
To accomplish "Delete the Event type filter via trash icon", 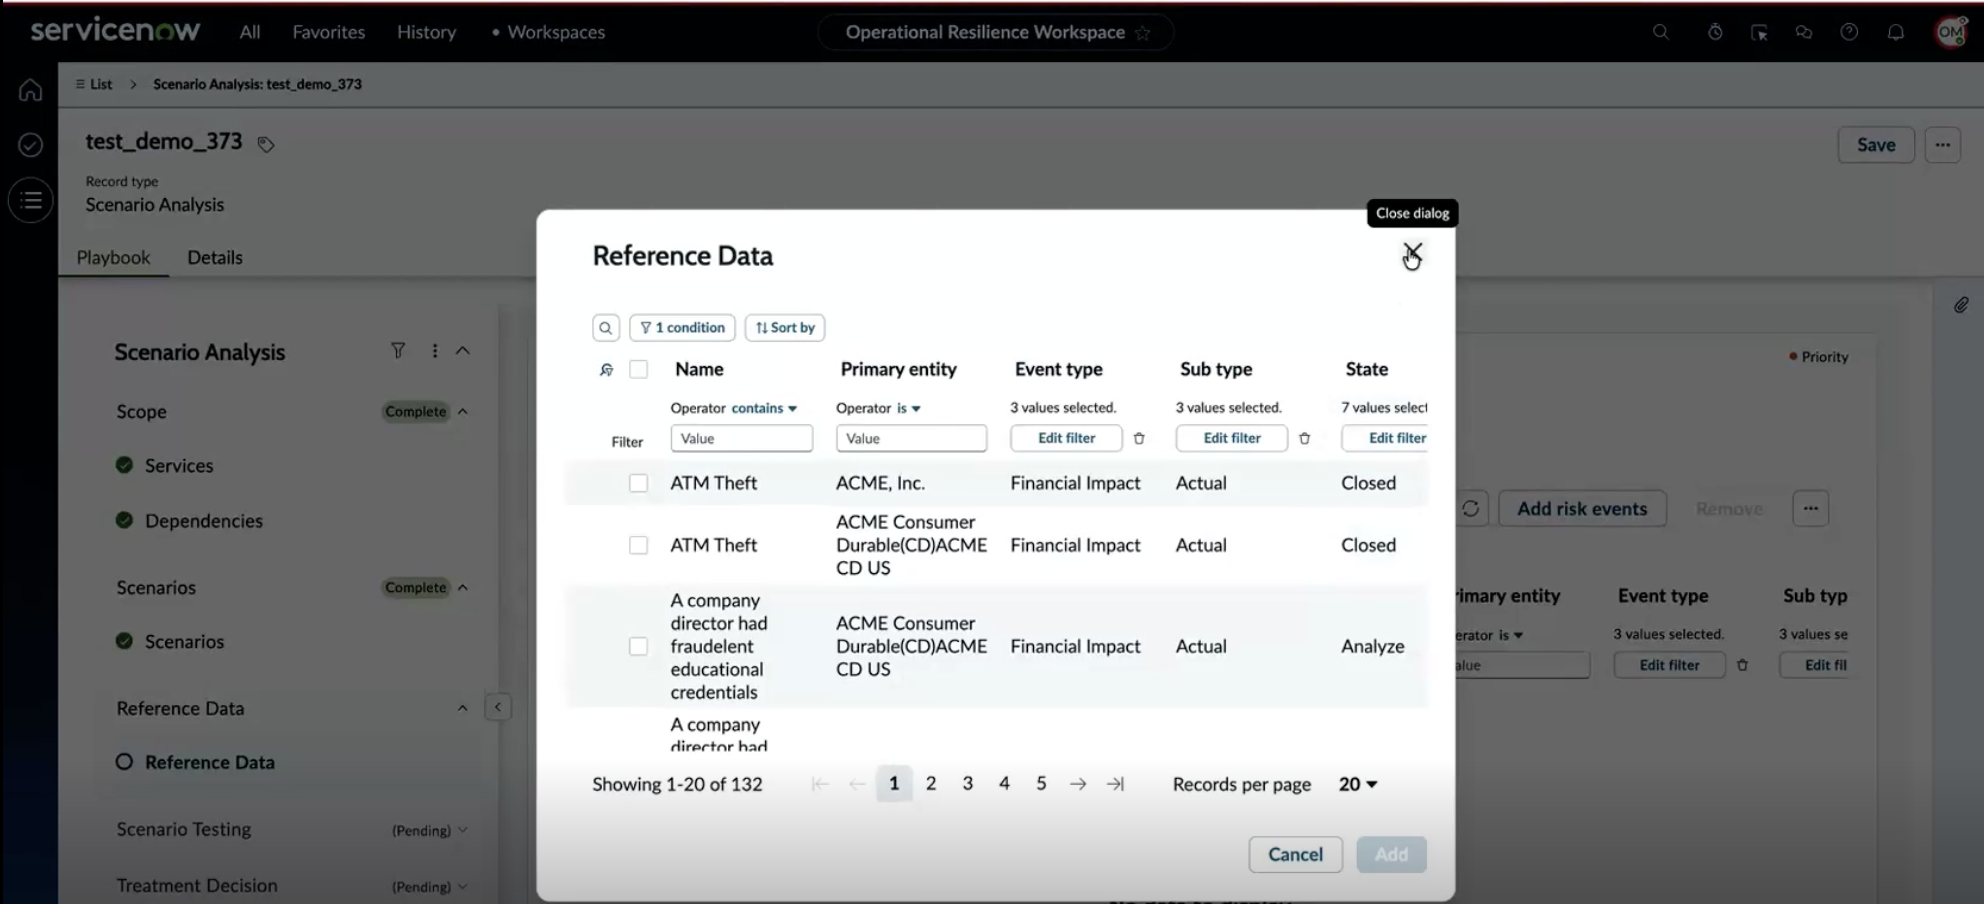I will coord(1139,438).
